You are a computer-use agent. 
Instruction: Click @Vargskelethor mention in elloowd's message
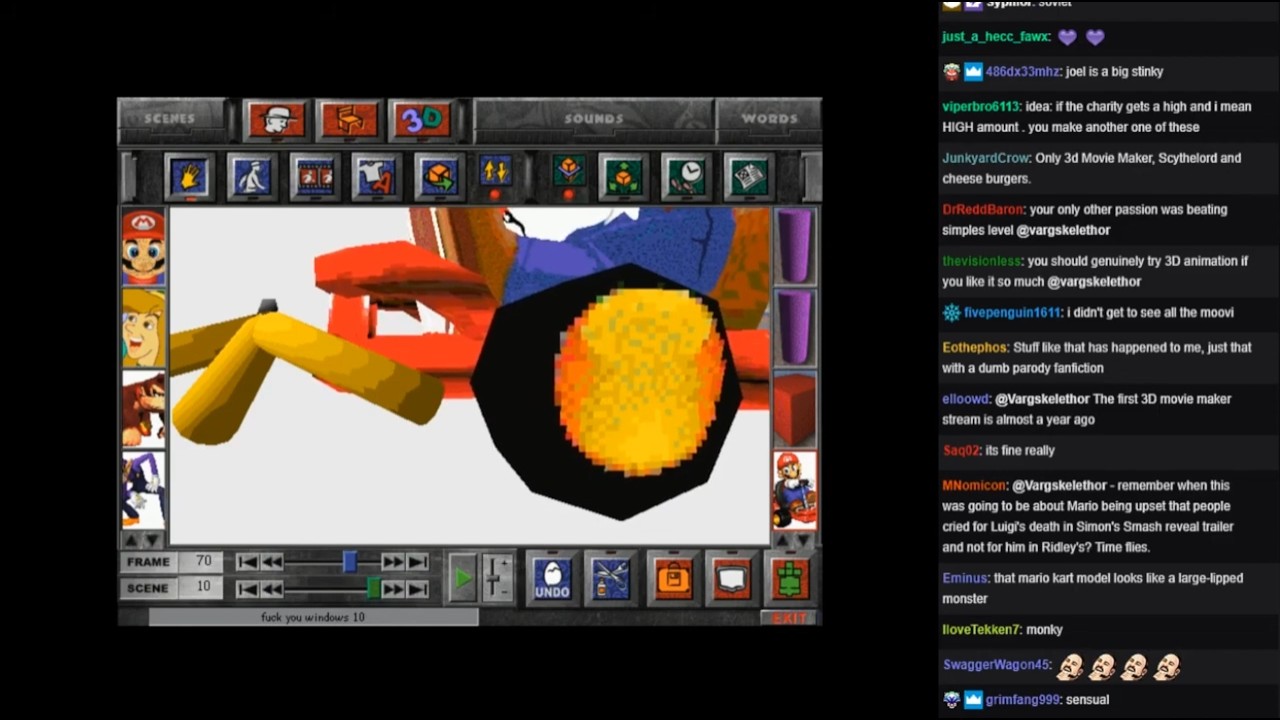click(x=1042, y=399)
